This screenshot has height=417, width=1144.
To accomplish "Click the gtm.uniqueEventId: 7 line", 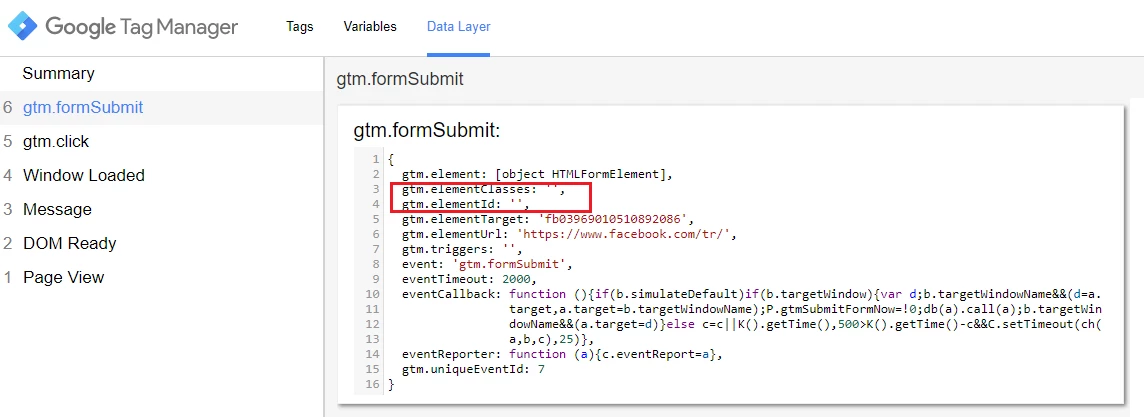I will (x=473, y=370).
